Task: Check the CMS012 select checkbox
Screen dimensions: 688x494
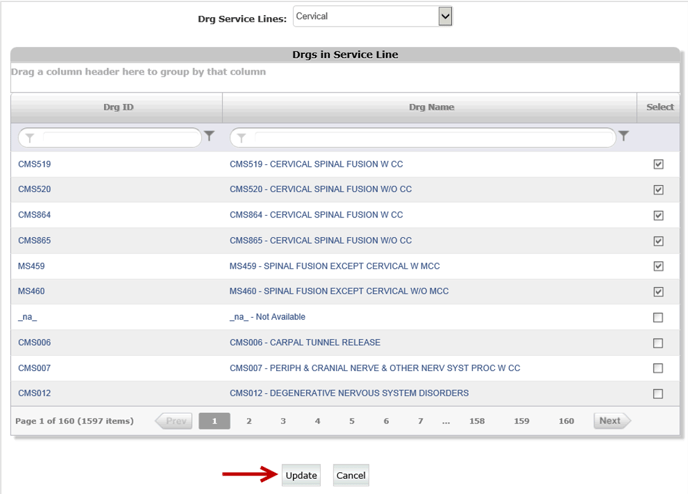Action: (658, 394)
